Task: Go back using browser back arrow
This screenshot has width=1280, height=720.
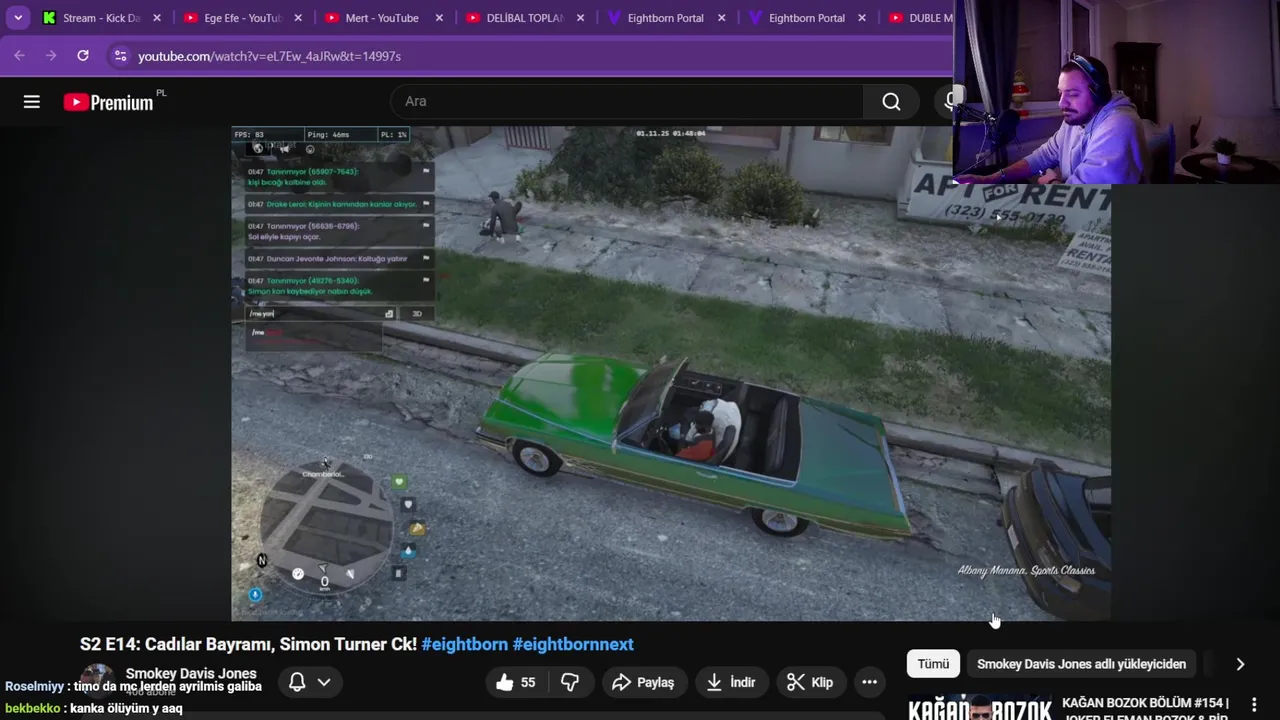Action: [19, 56]
